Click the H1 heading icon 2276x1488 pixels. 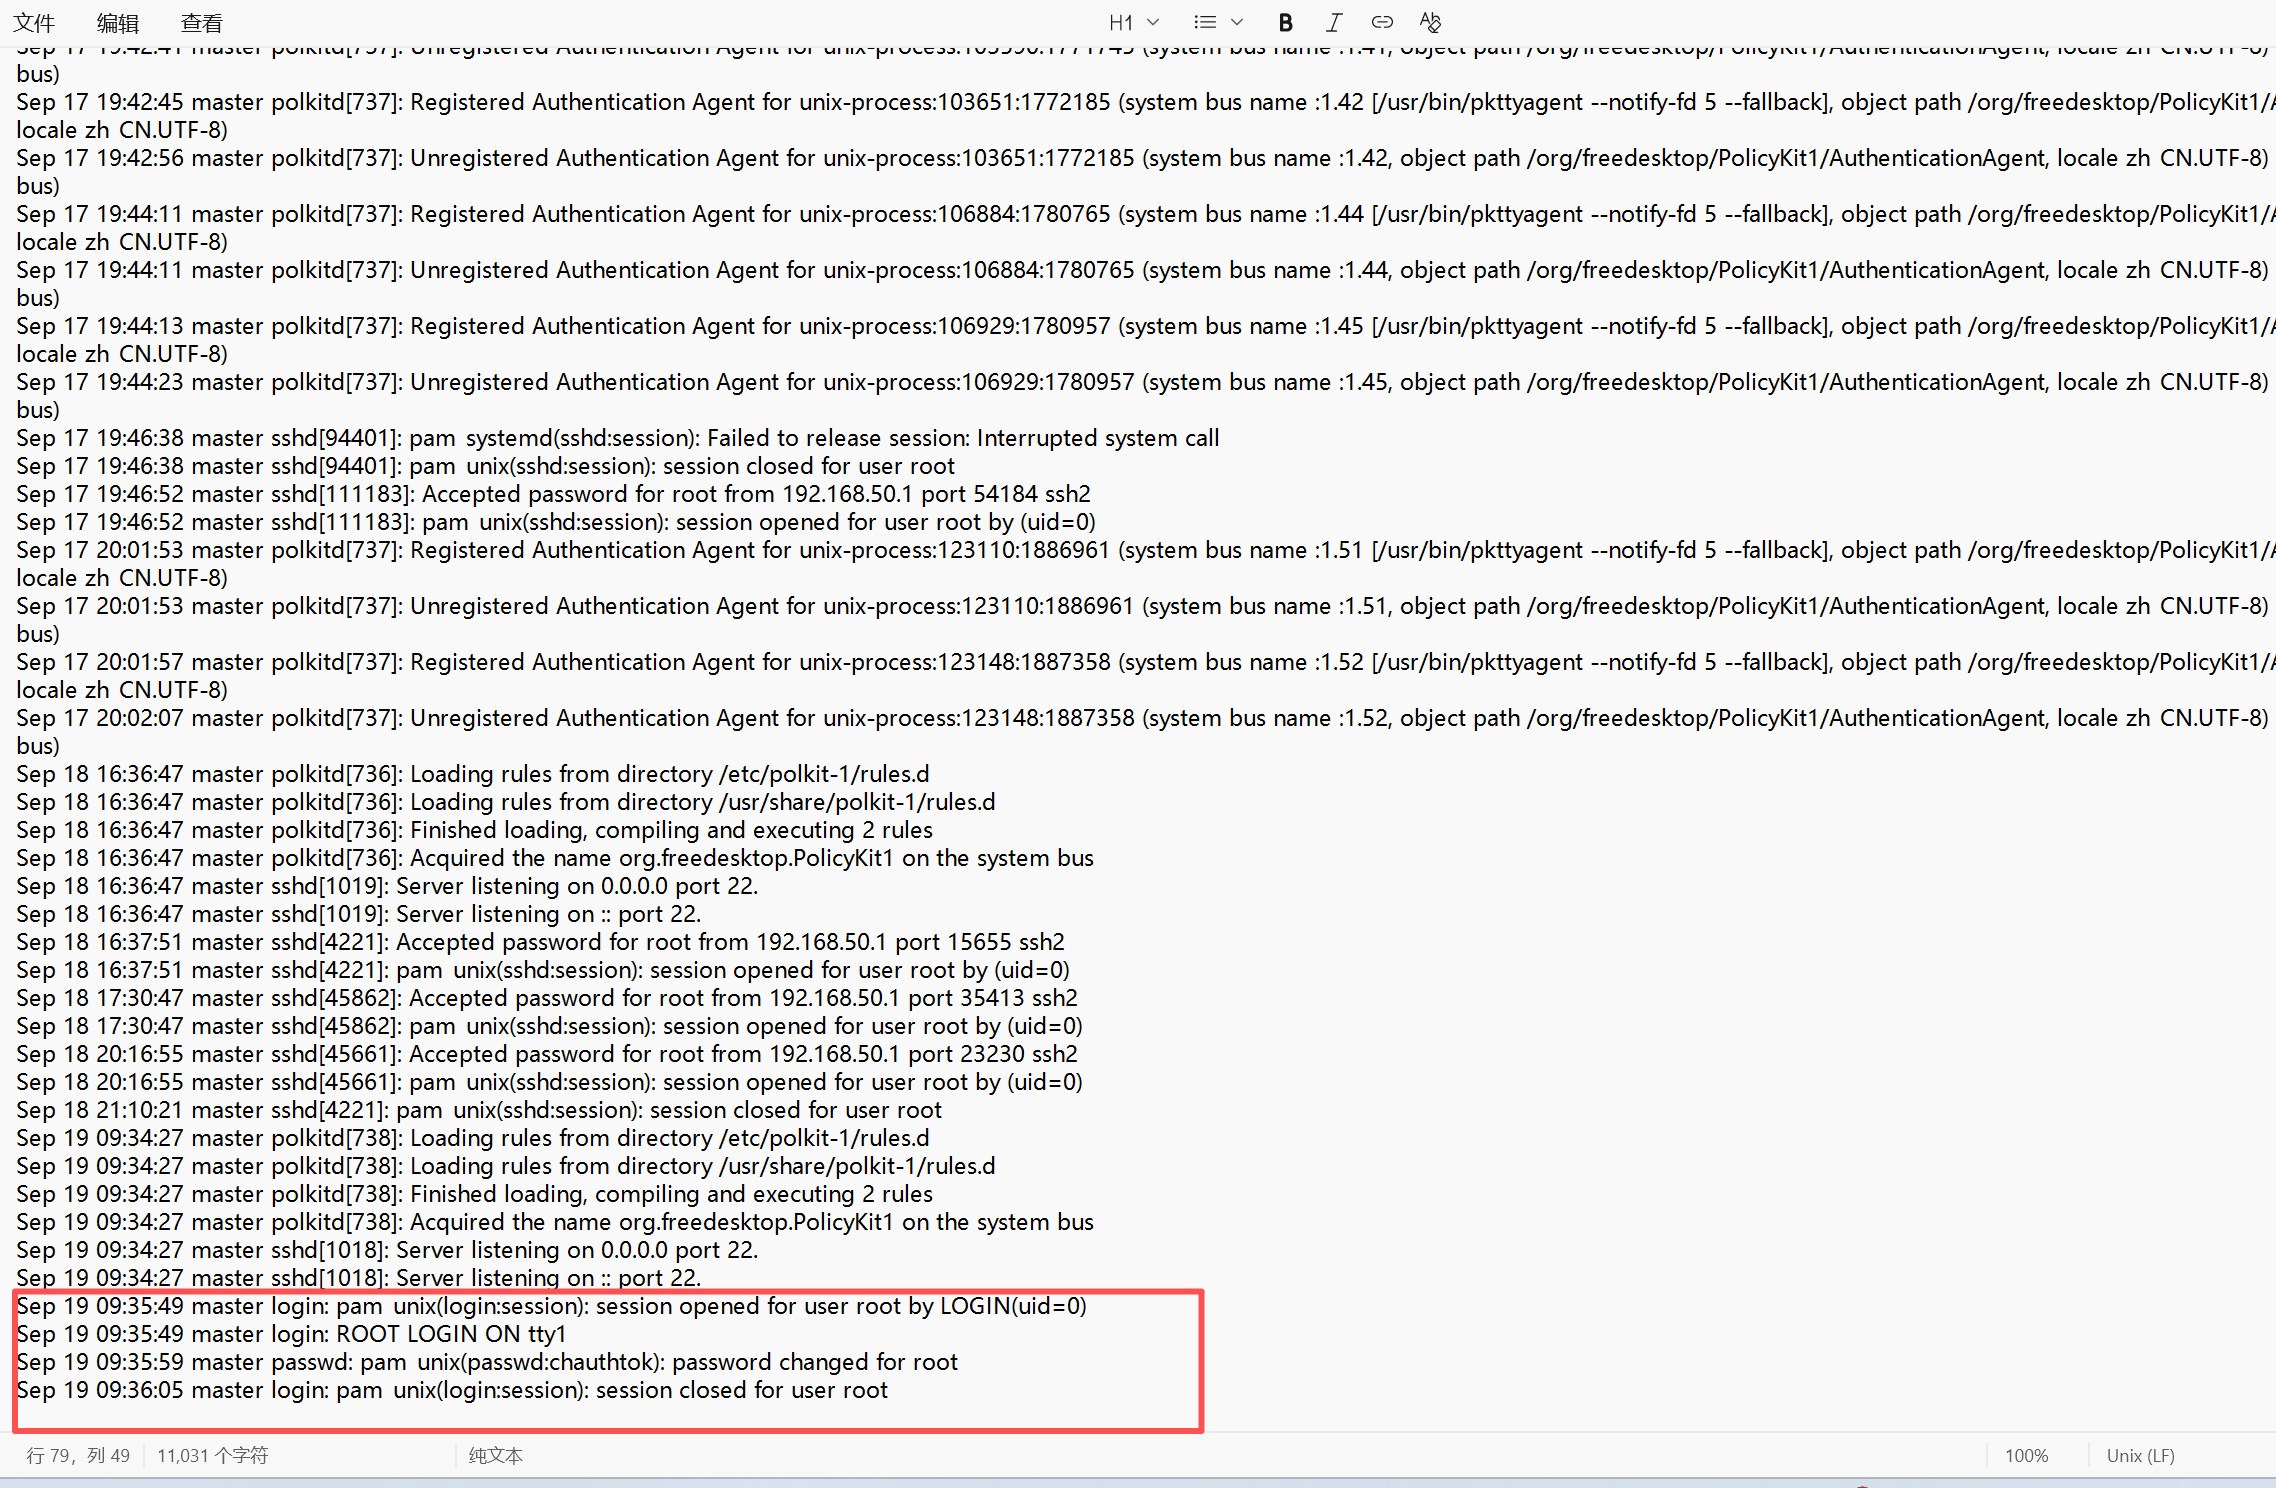coord(1120,23)
